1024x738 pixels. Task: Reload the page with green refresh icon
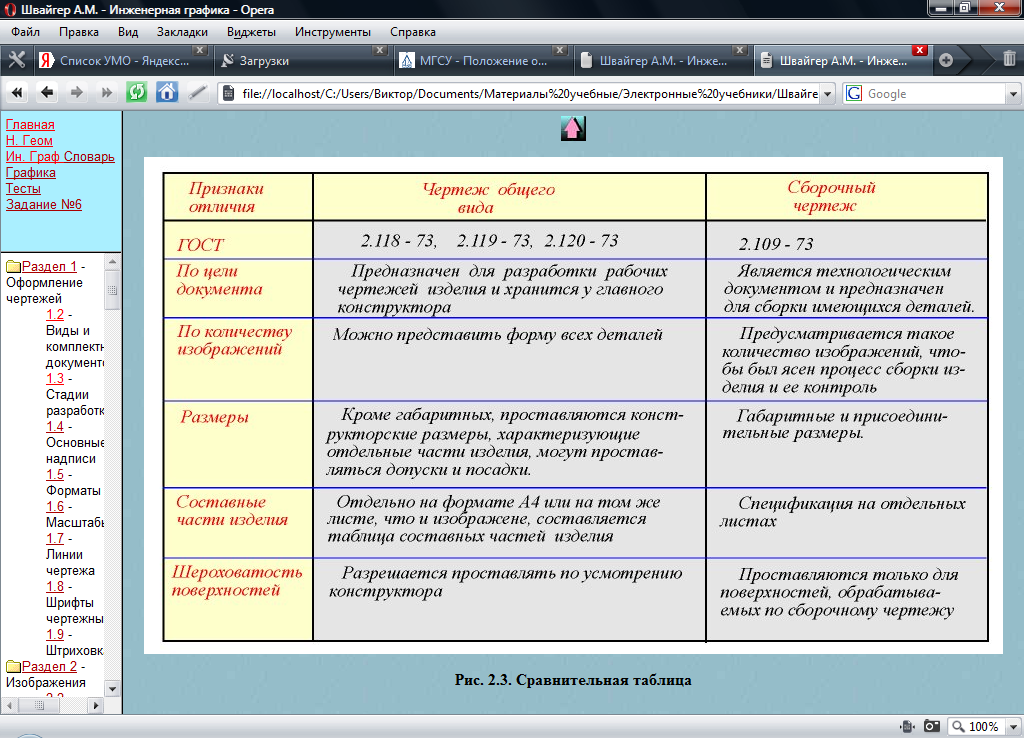(136, 92)
